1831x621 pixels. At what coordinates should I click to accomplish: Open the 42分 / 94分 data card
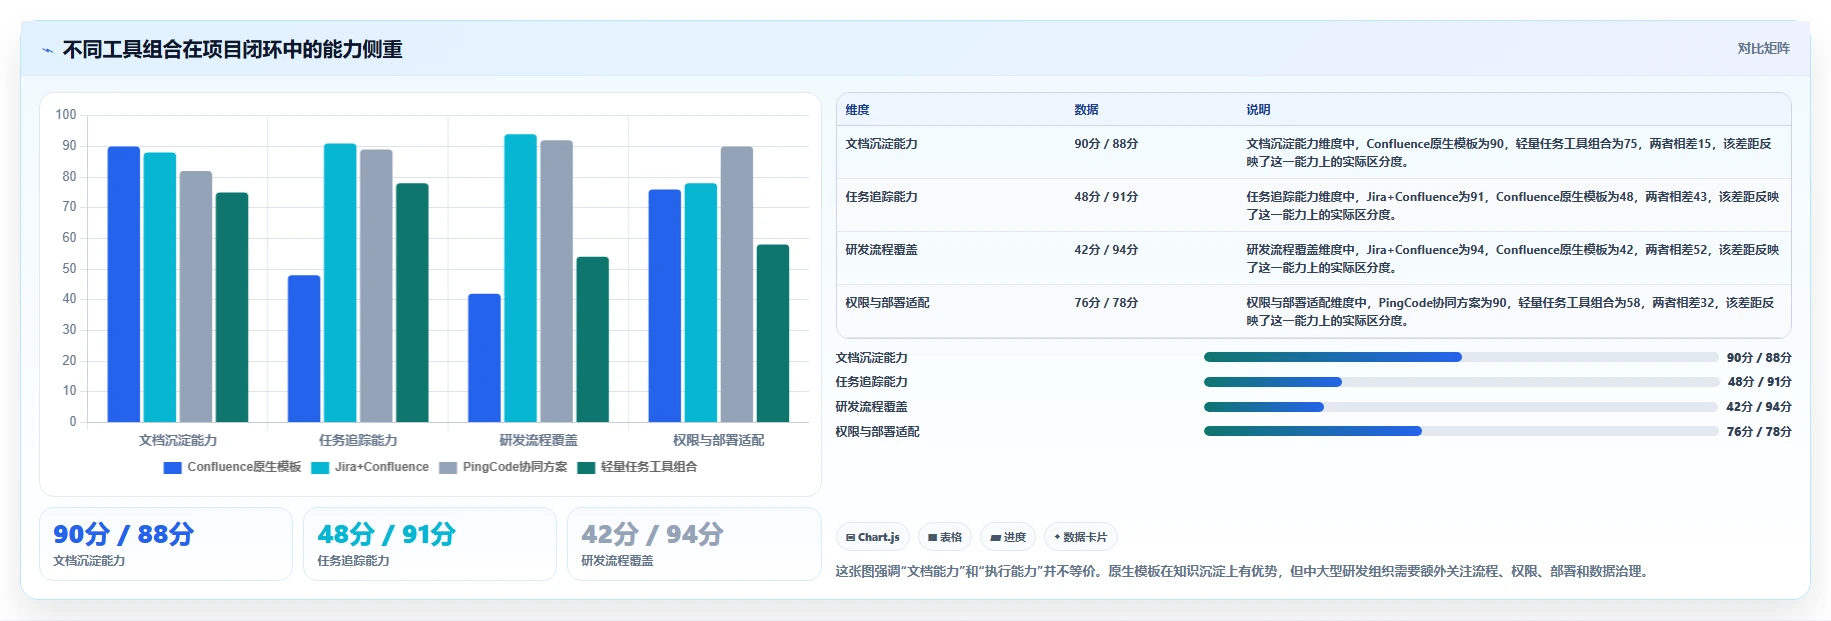pos(694,544)
